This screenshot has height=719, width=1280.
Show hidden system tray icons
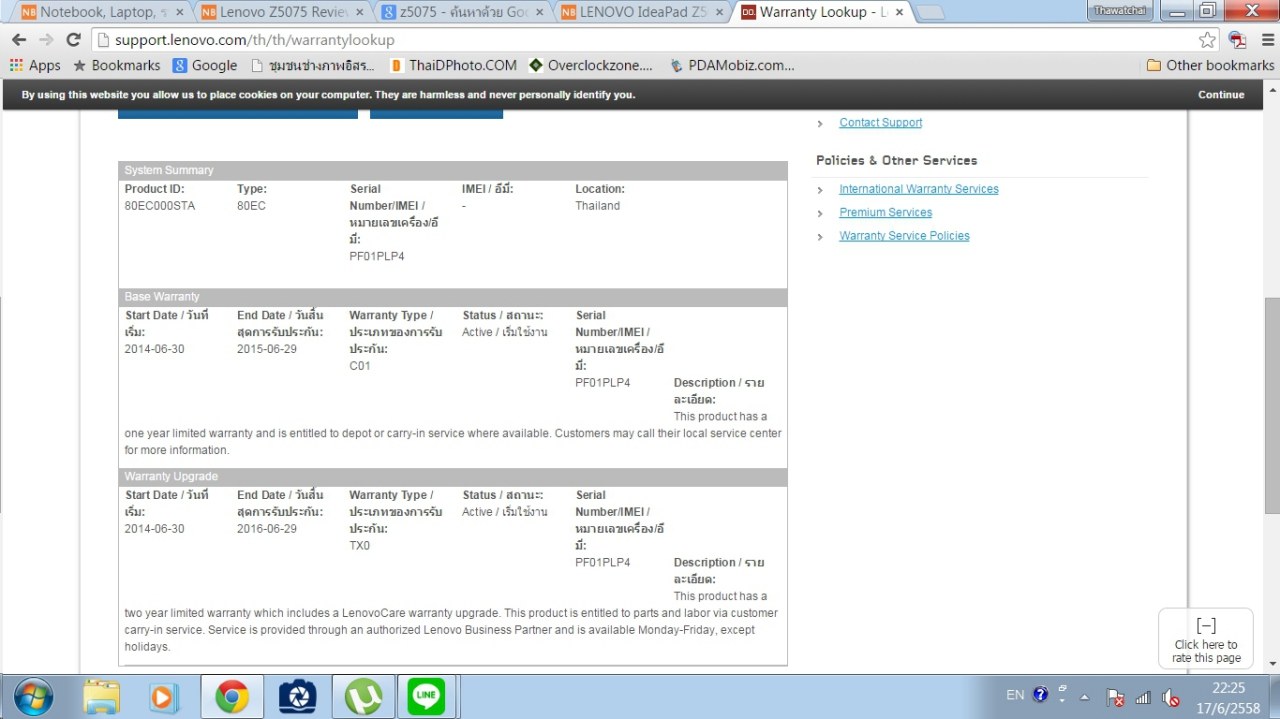pyautogui.click(x=1085, y=697)
